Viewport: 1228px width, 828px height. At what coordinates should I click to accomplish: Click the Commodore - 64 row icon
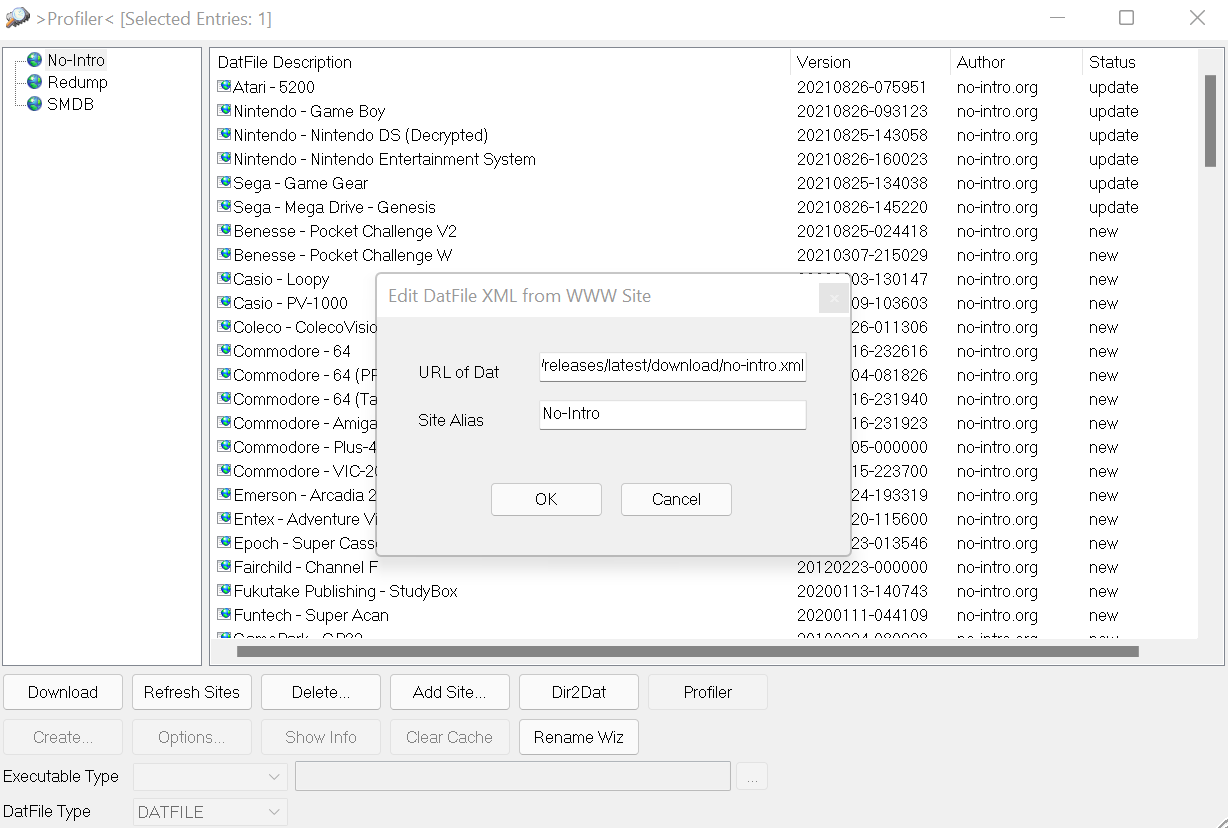(x=225, y=350)
